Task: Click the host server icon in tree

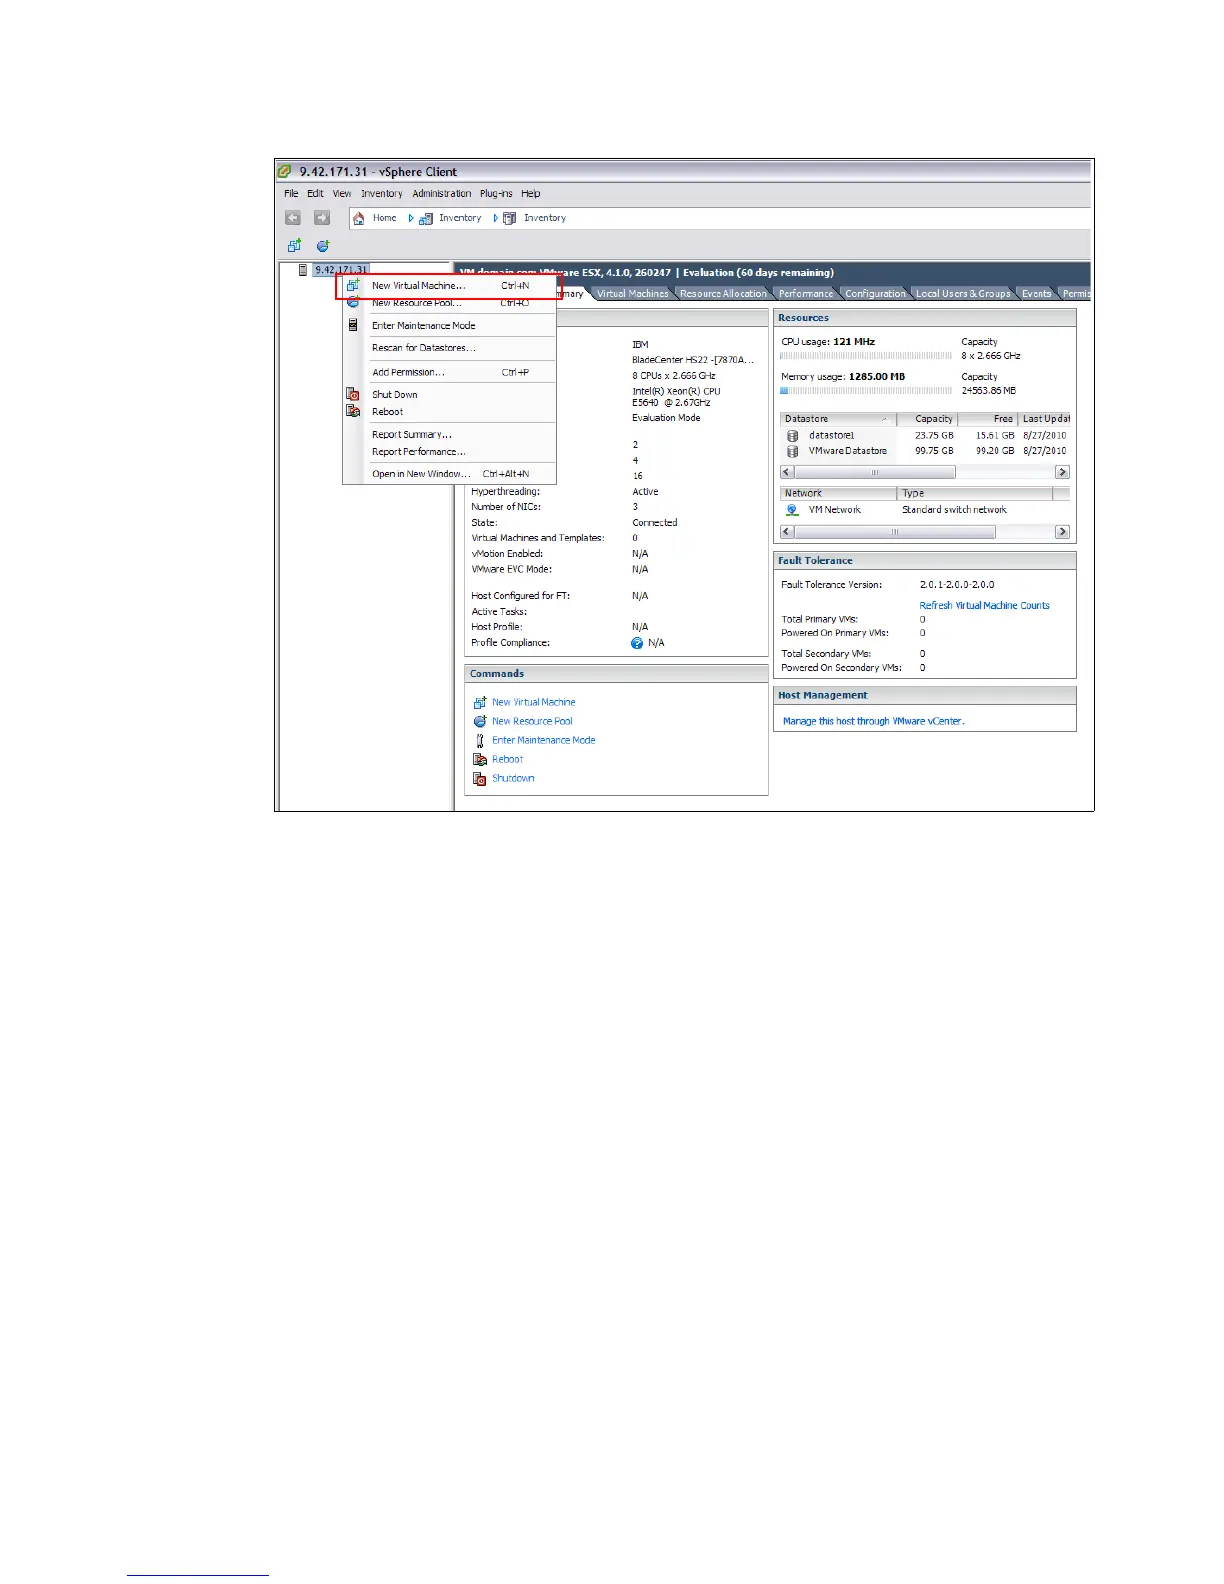Action: (x=303, y=270)
